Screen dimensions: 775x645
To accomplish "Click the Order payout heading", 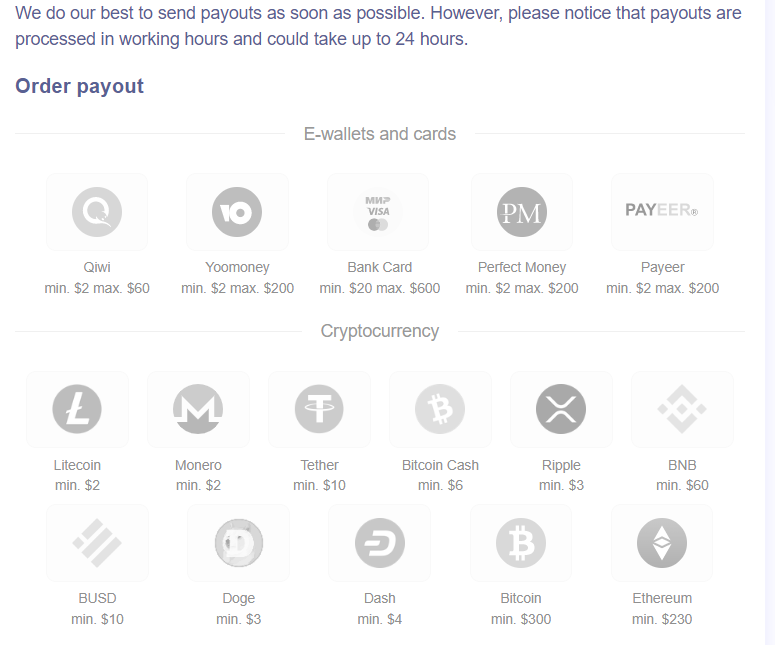I will 80,86.
